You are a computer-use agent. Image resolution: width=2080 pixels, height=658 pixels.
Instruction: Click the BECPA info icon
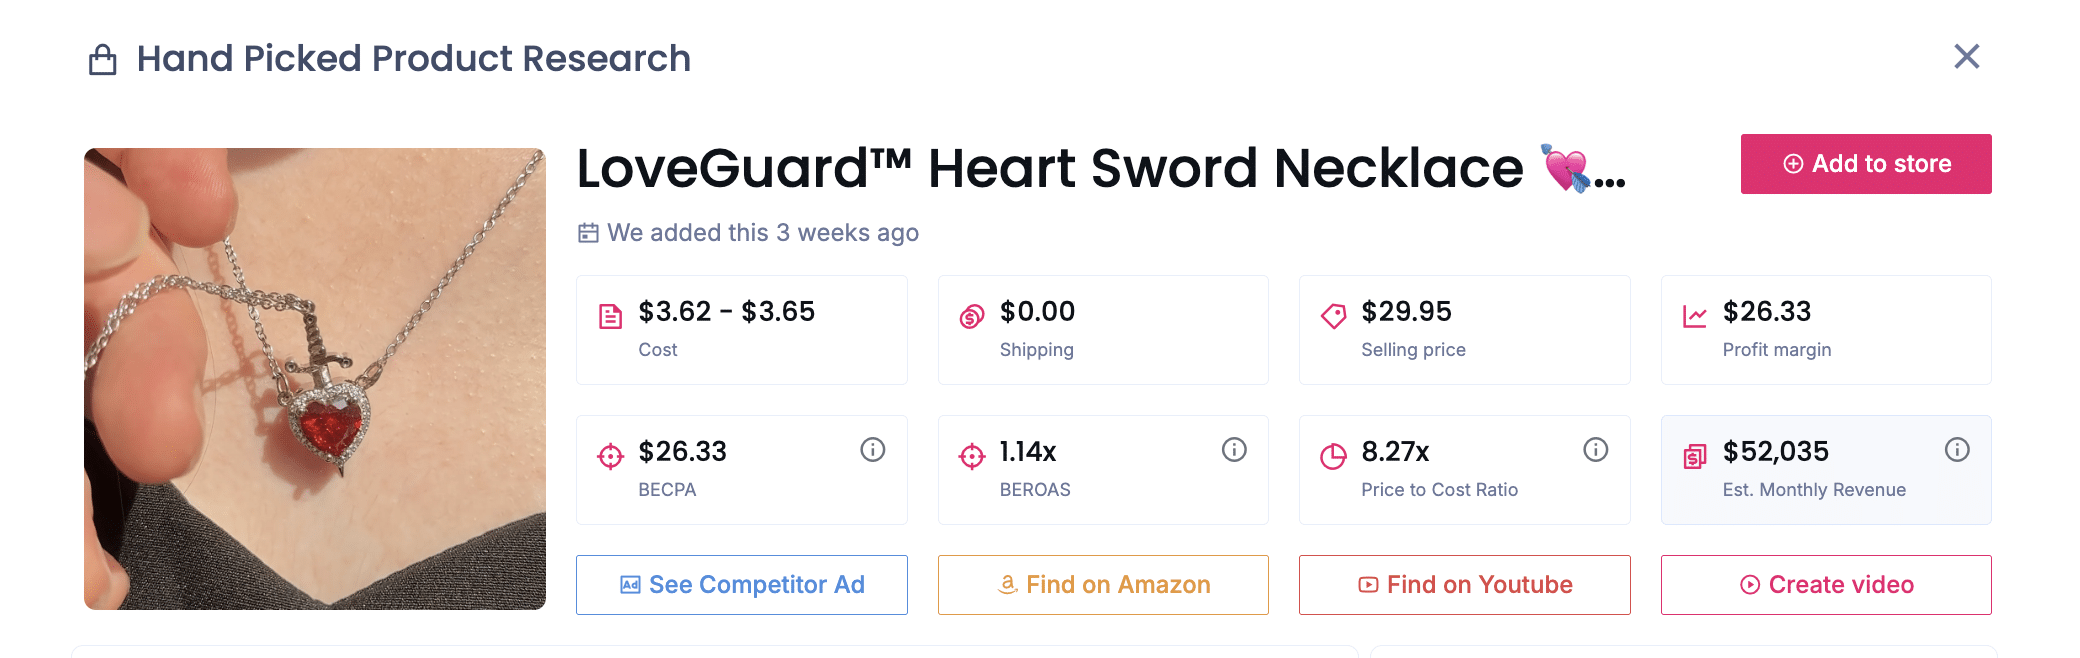tap(872, 450)
